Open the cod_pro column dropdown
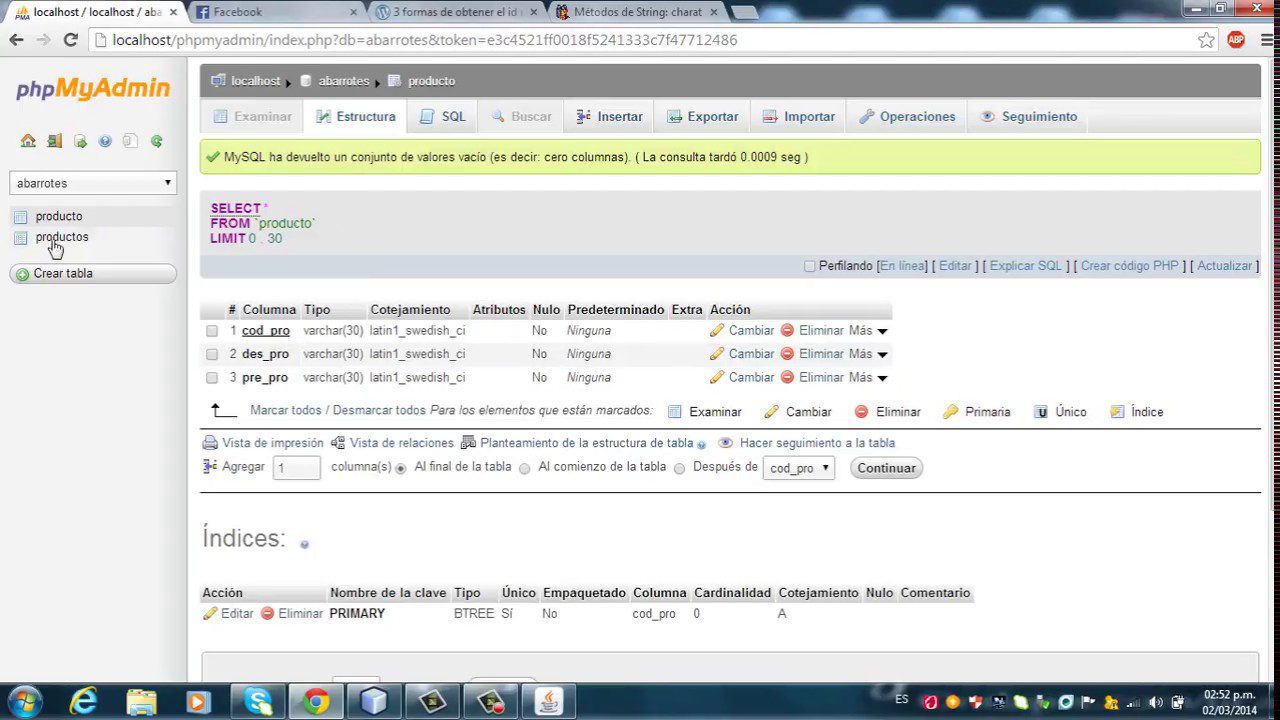 [x=798, y=467]
